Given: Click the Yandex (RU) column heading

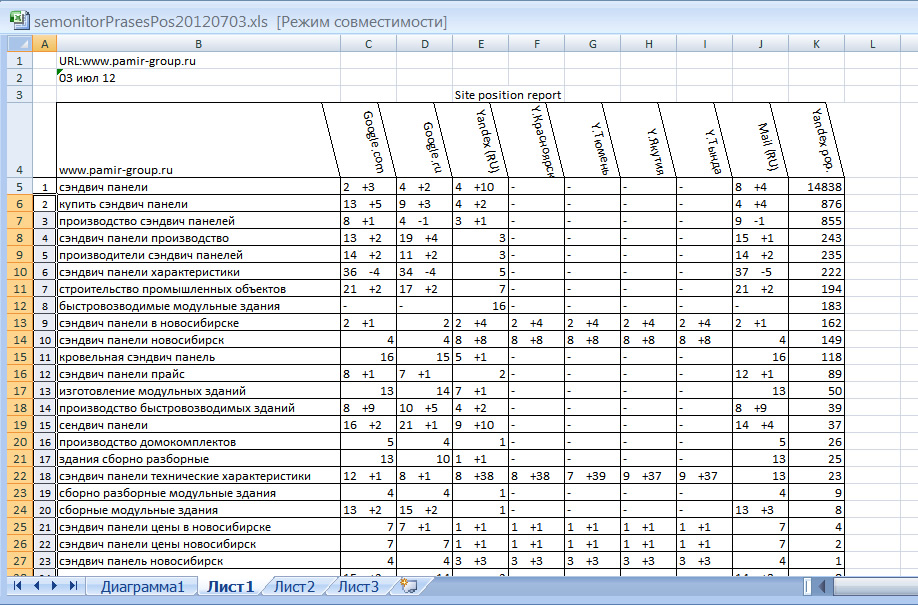Looking at the screenshot, I should 487,142.
